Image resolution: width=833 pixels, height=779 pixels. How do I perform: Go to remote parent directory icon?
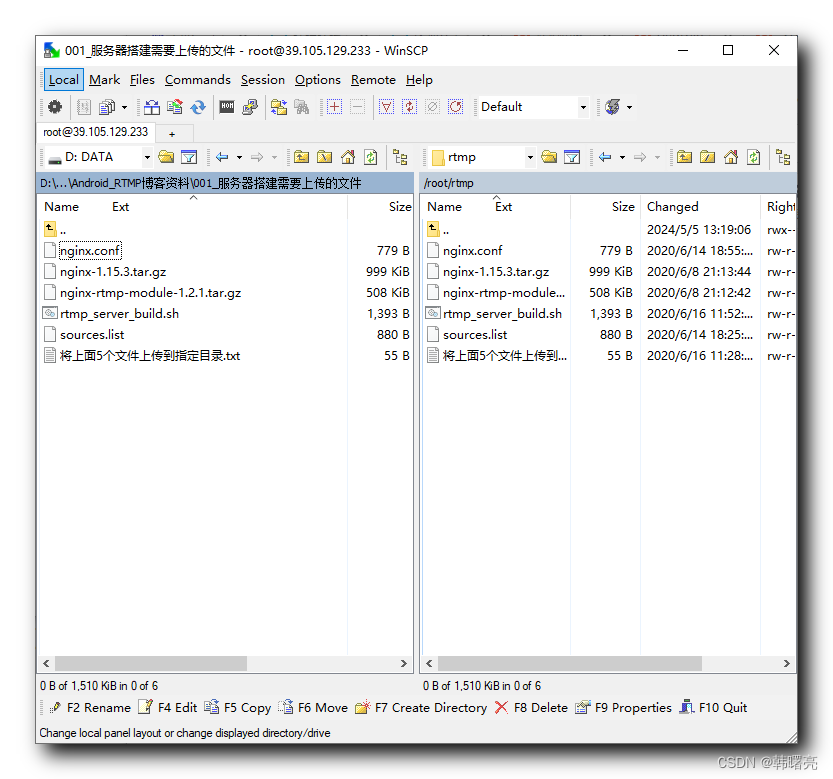coord(684,157)
